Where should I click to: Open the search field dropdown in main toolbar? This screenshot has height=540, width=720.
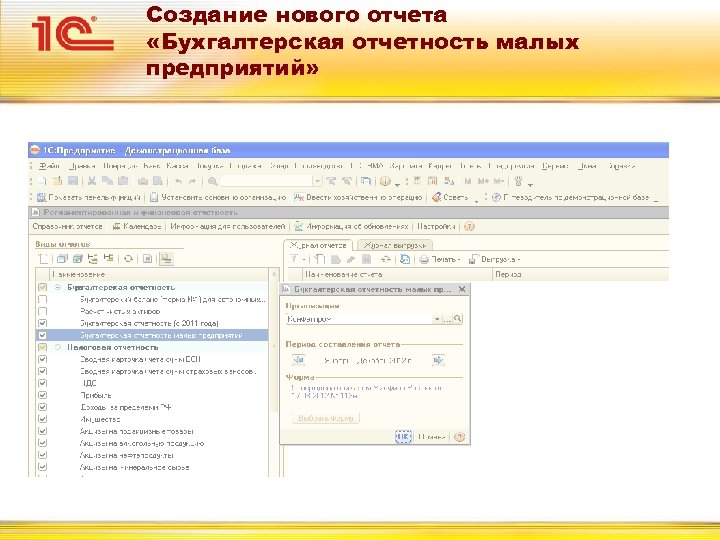(317, 181)
